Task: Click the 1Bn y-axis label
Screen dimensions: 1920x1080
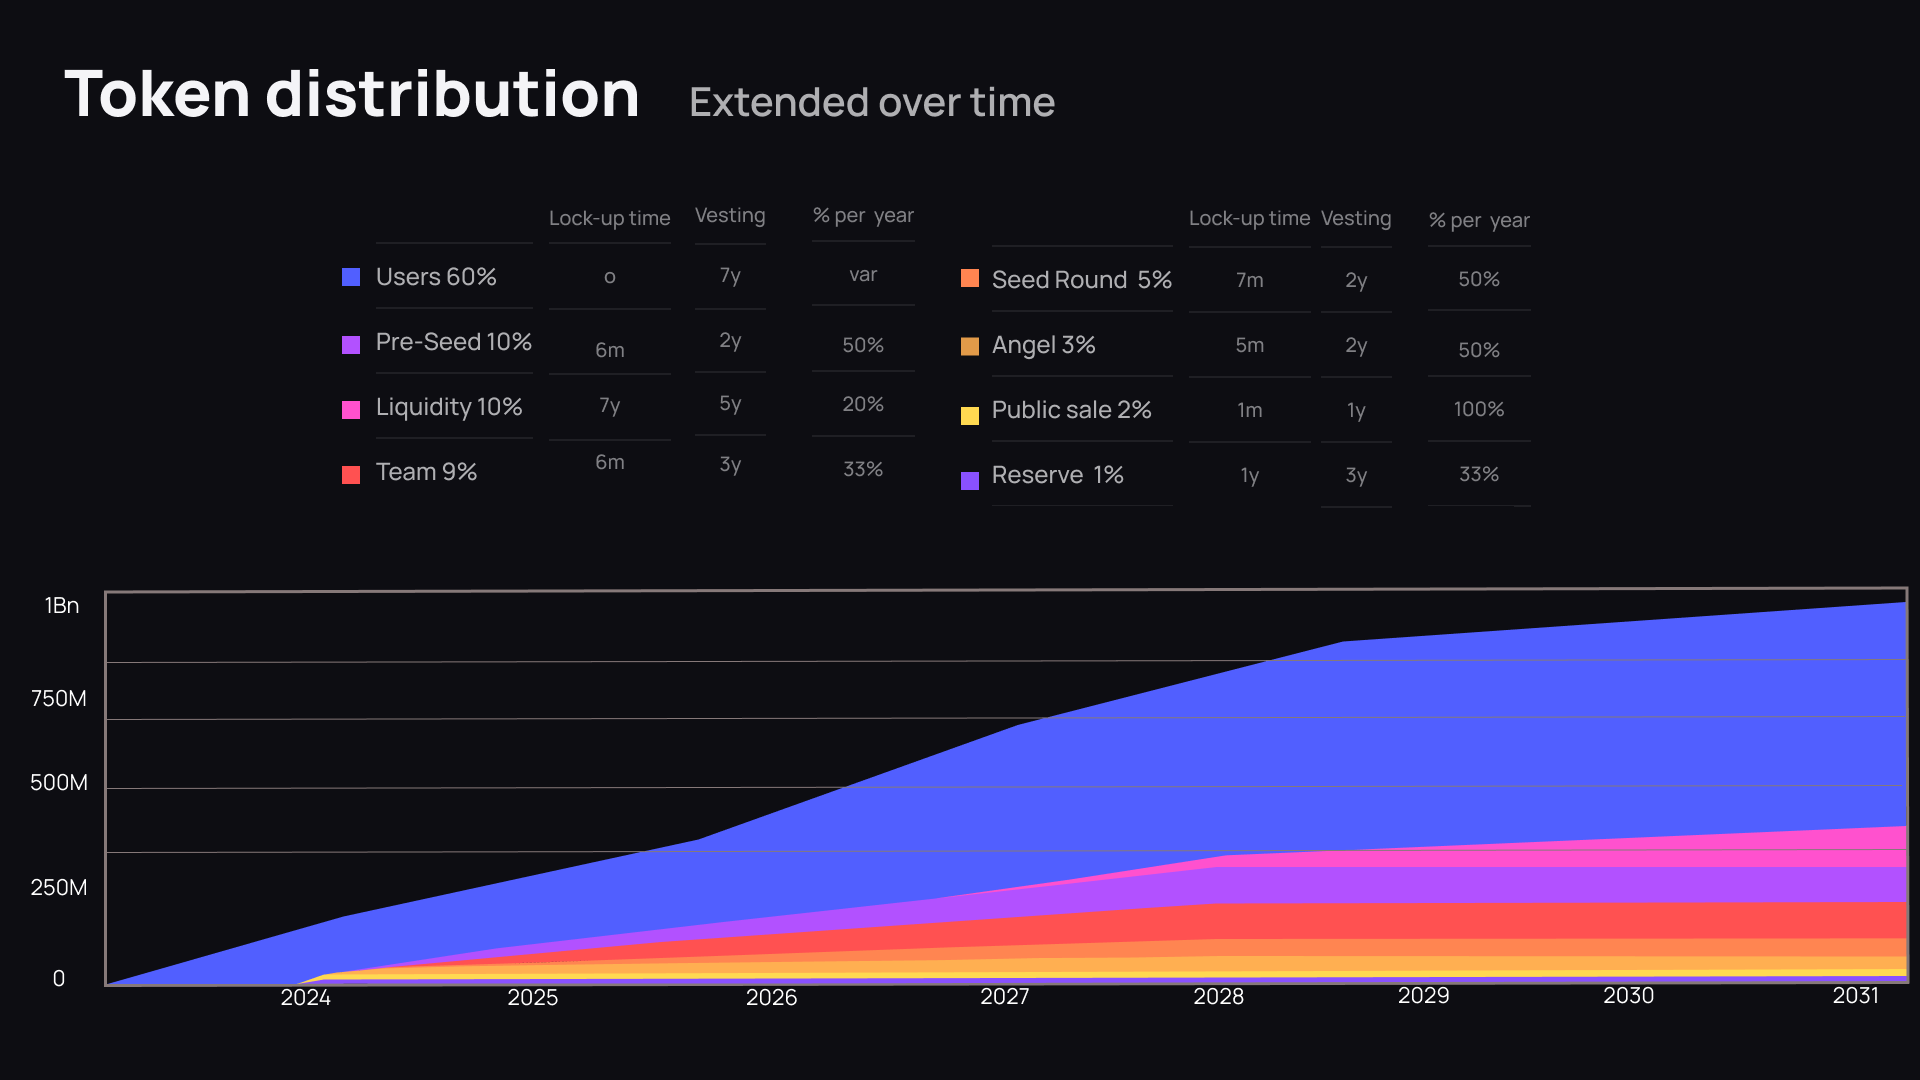Action: pos(61,605)
